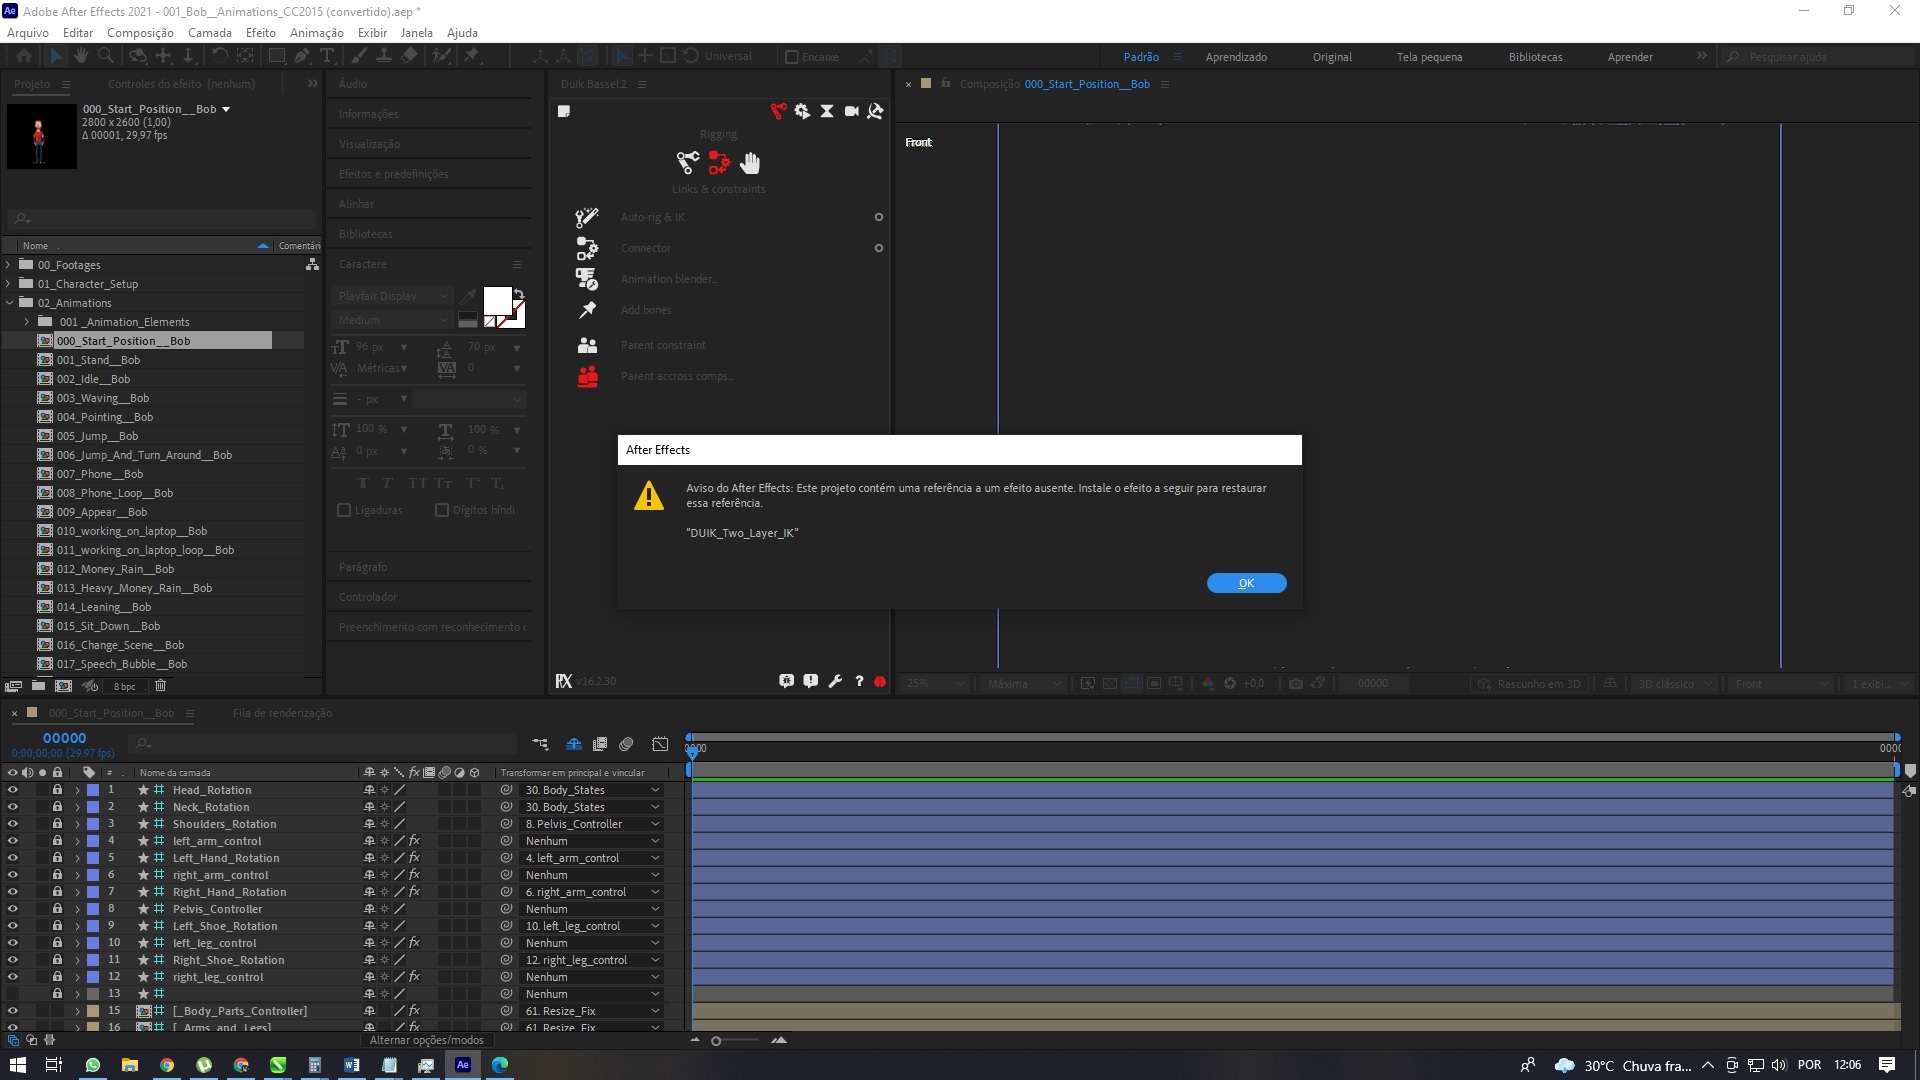Open Animation blender in the Duik panel

[668, 279]
